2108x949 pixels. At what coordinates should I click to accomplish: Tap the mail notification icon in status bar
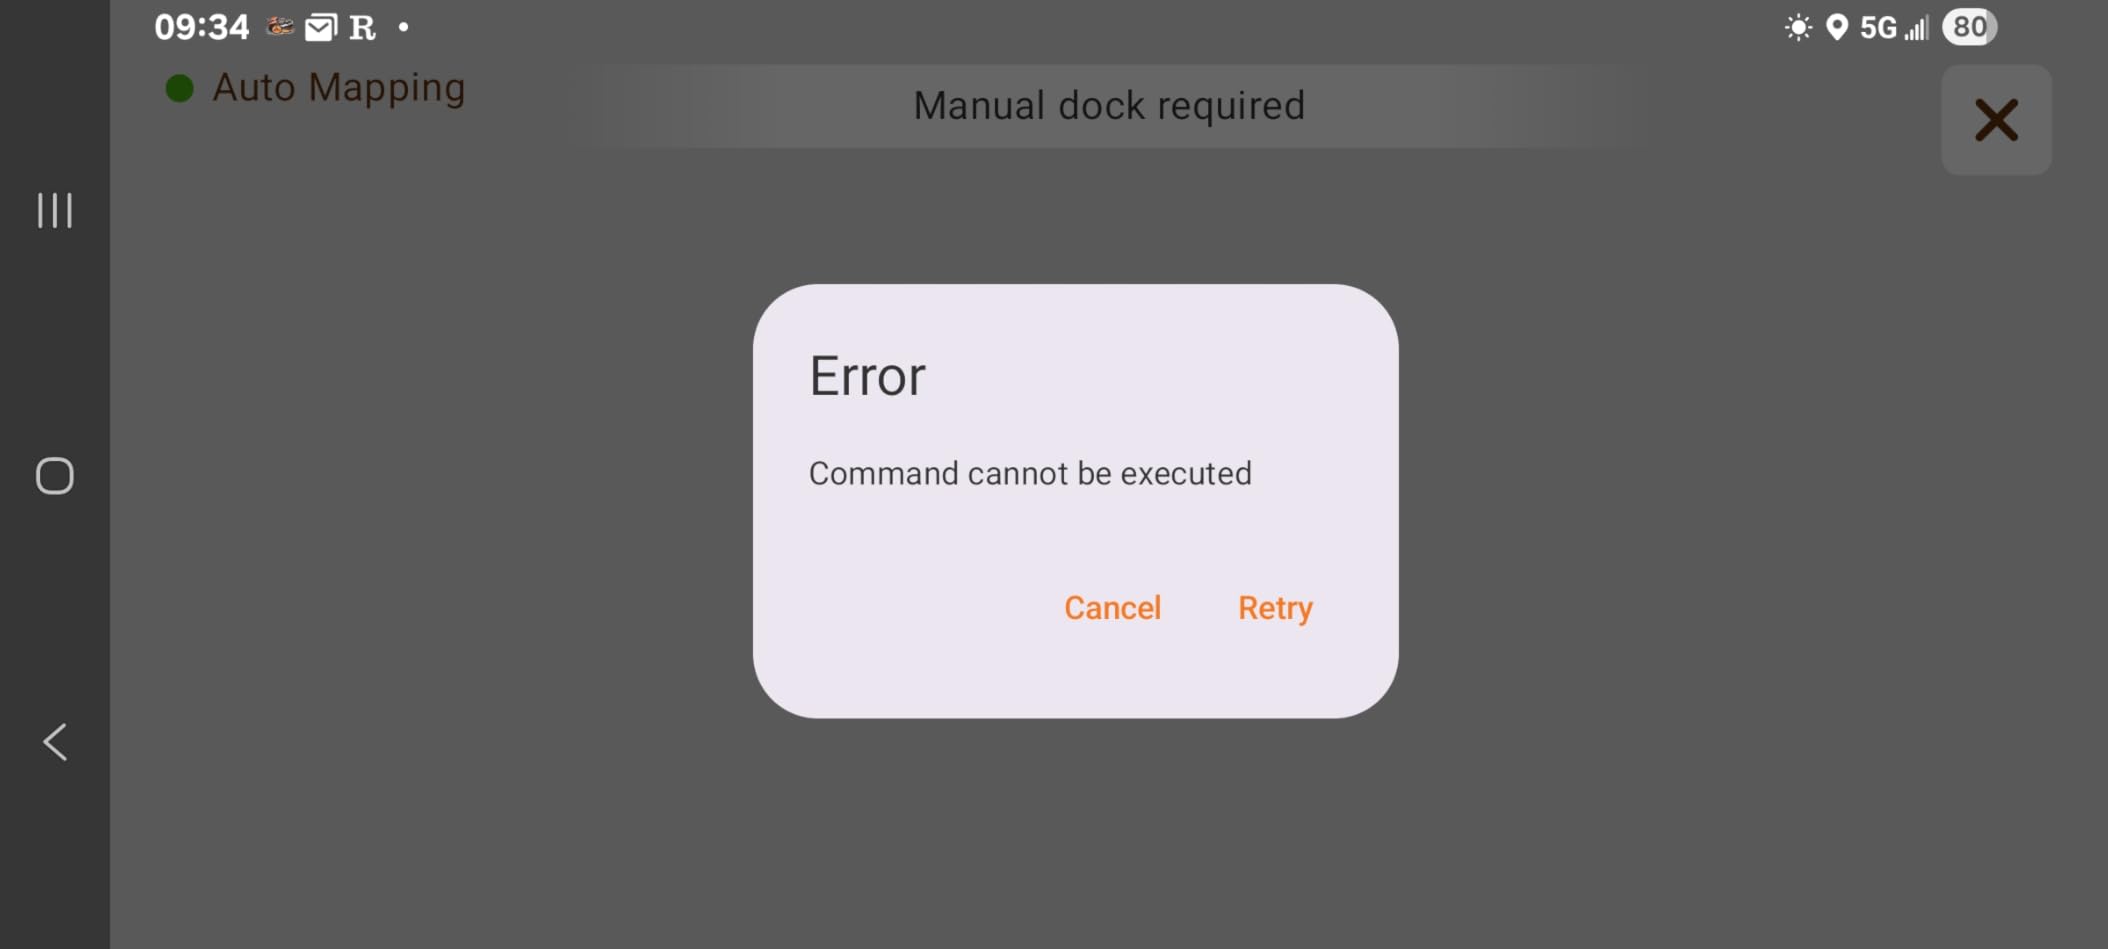[x=320, y=28]
